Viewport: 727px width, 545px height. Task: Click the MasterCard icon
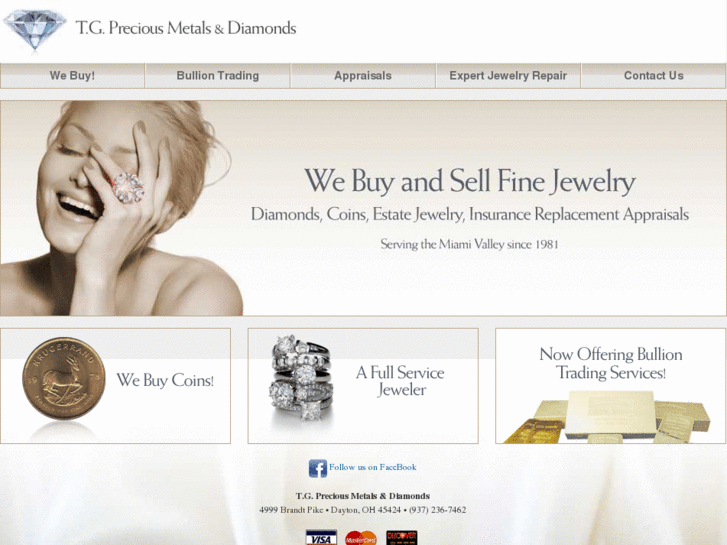(361, 538)
